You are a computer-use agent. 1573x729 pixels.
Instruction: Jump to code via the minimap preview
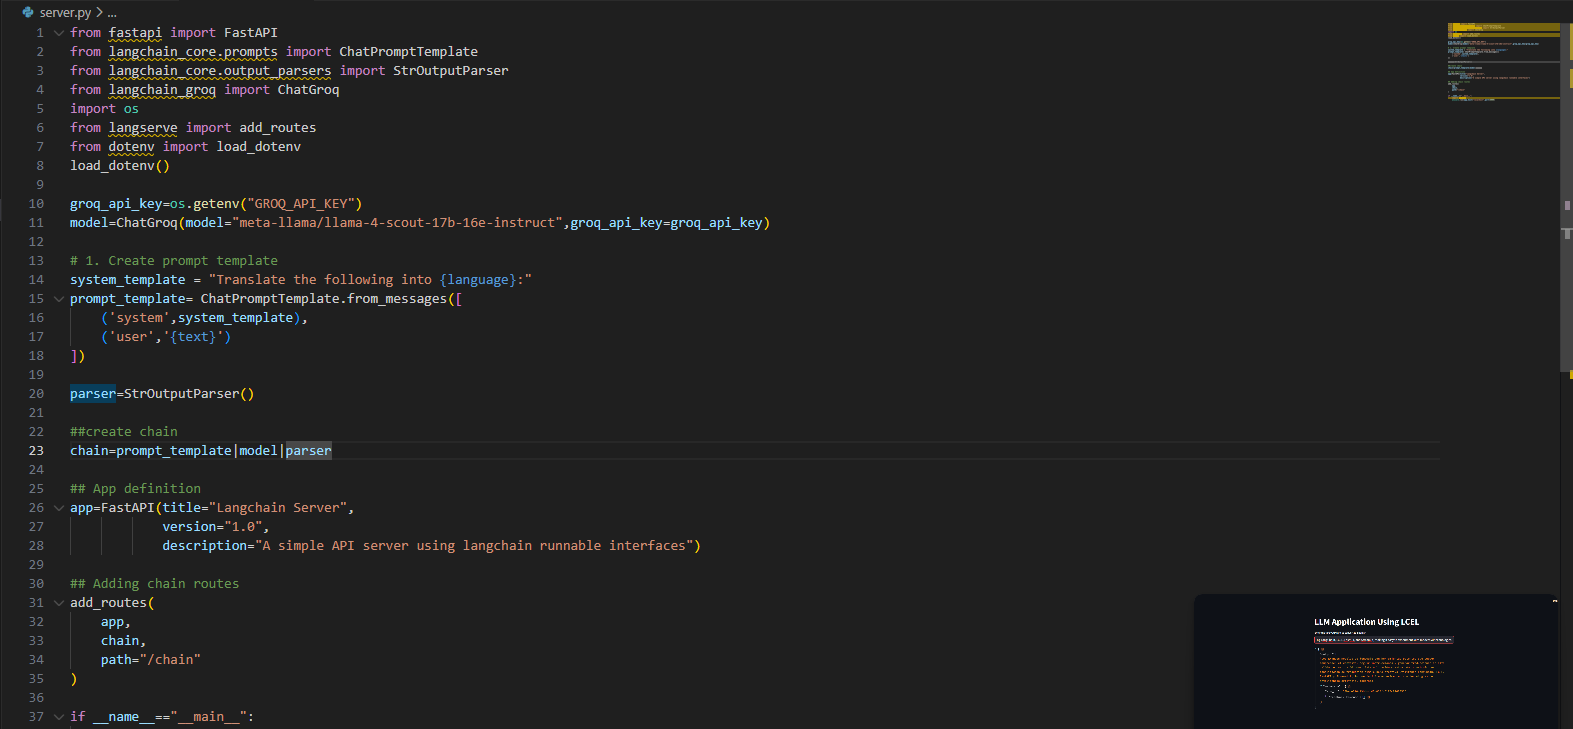(x=1503, y=62)
